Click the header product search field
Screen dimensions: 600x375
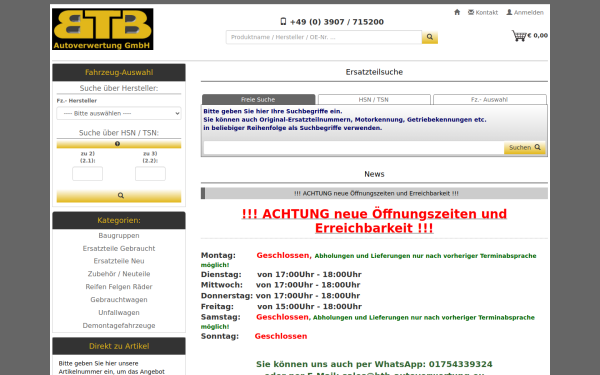point(324,37)
